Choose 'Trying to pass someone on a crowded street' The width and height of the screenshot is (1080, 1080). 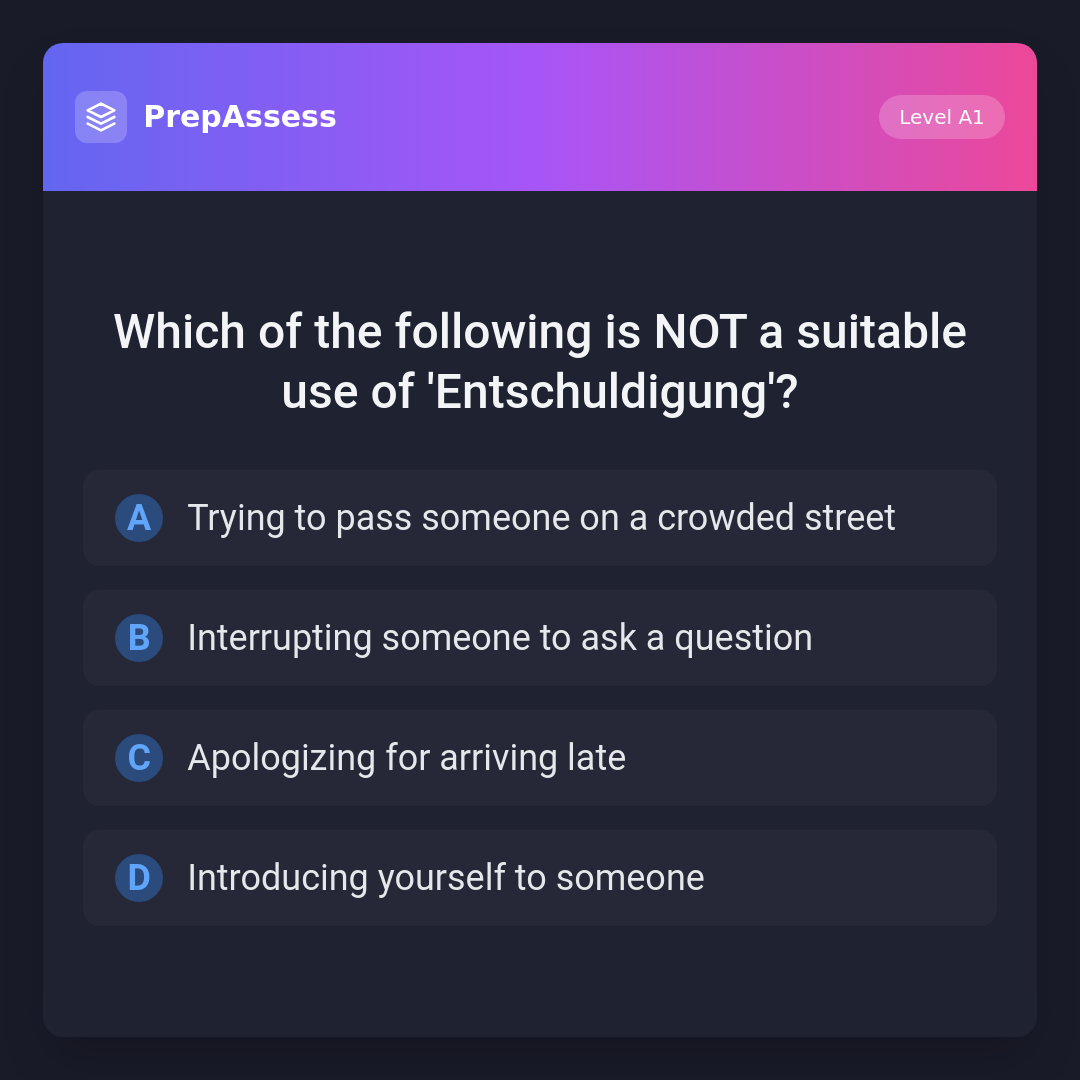541,518
